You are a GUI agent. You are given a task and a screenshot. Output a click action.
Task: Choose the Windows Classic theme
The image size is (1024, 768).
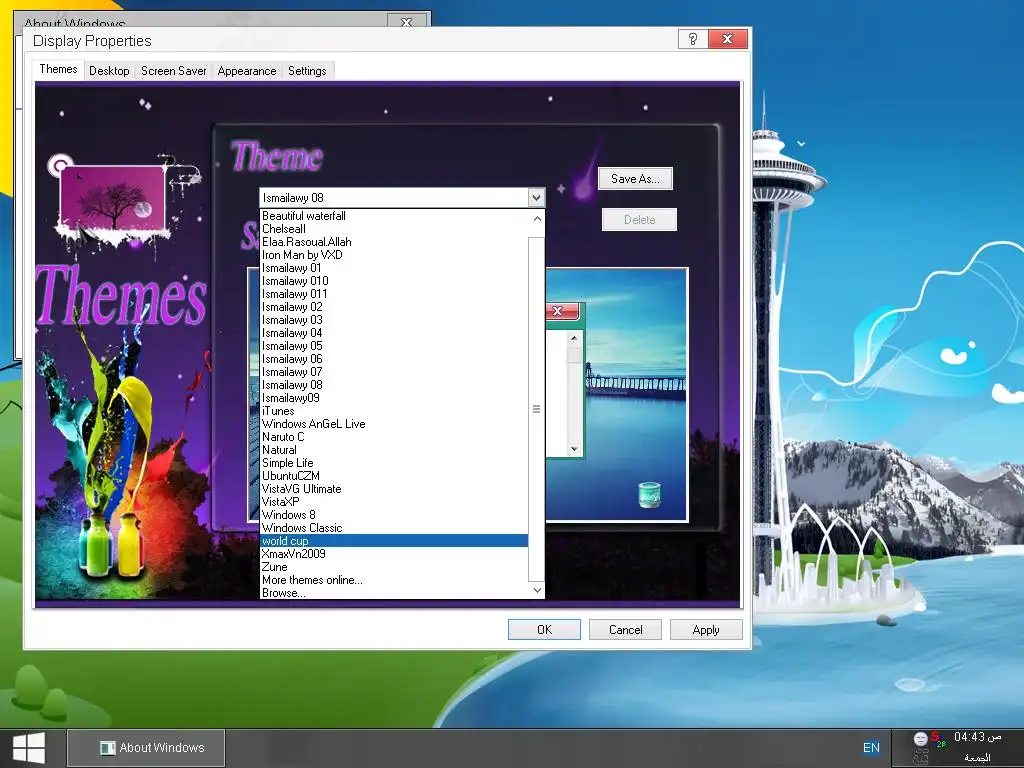pyautogui.click(x=394, y=528)
